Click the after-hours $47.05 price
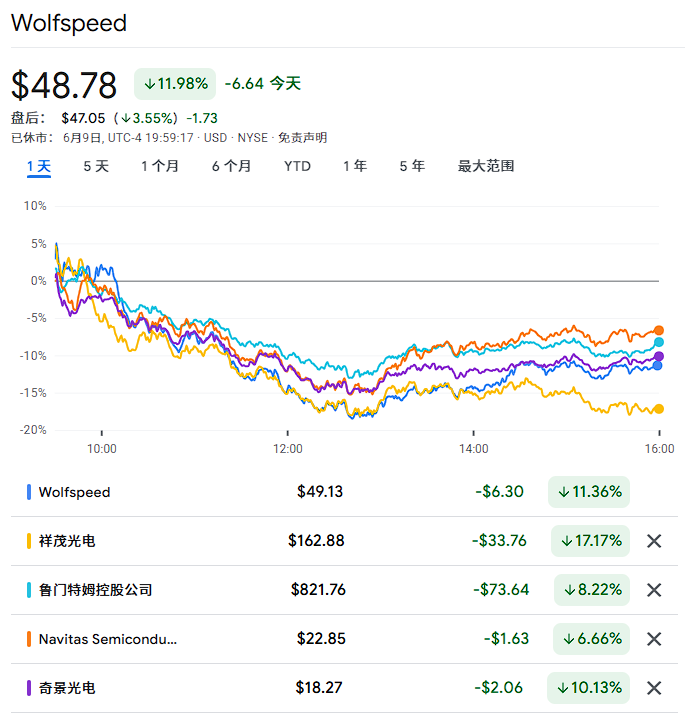685x713 pixels. [83, 119]
